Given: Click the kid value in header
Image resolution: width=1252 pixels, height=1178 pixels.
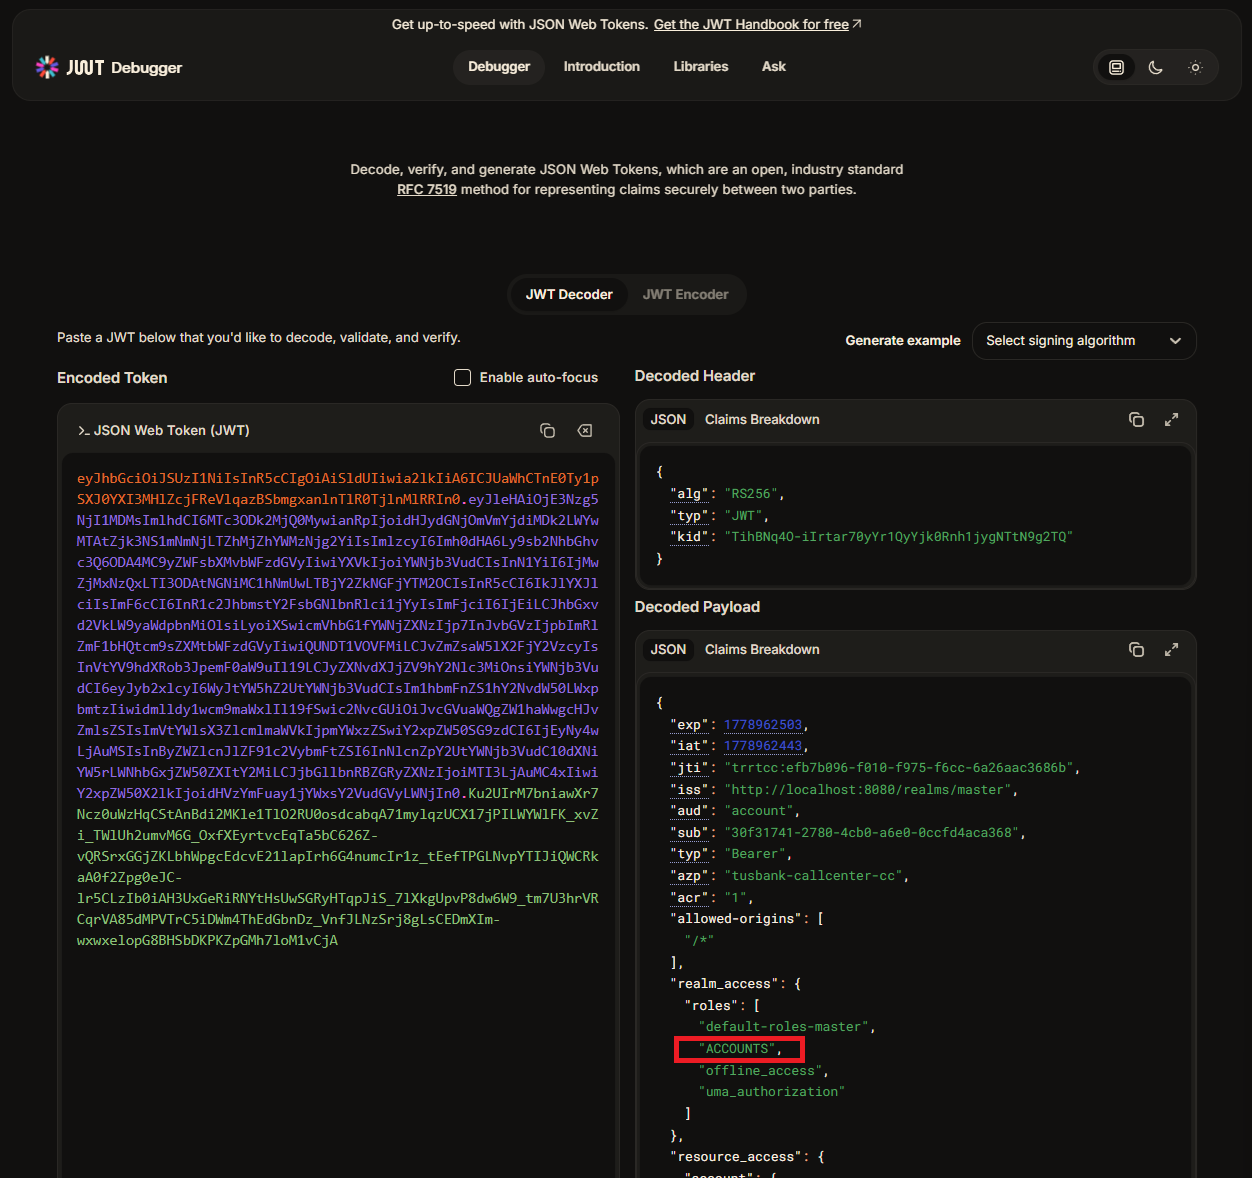Looking at the screenshot, I should tap(898, 536).
